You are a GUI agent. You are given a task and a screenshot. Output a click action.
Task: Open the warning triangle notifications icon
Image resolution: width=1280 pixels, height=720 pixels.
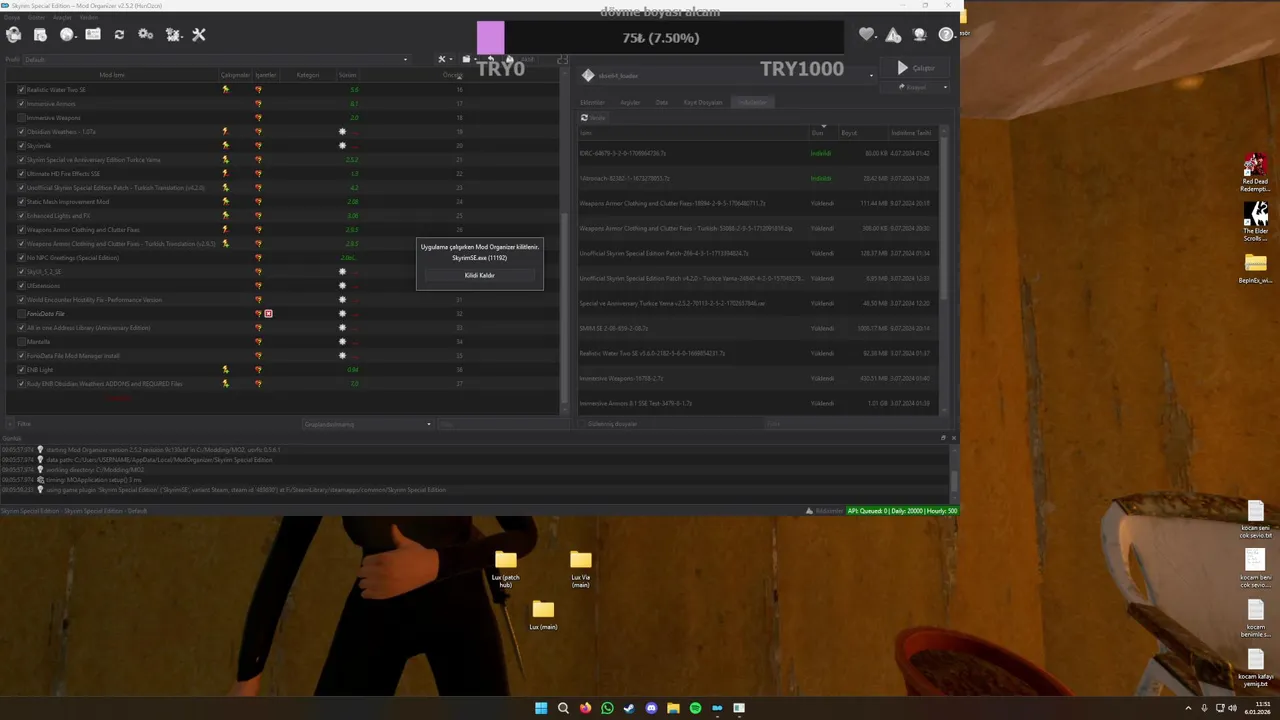click(893, 35)
